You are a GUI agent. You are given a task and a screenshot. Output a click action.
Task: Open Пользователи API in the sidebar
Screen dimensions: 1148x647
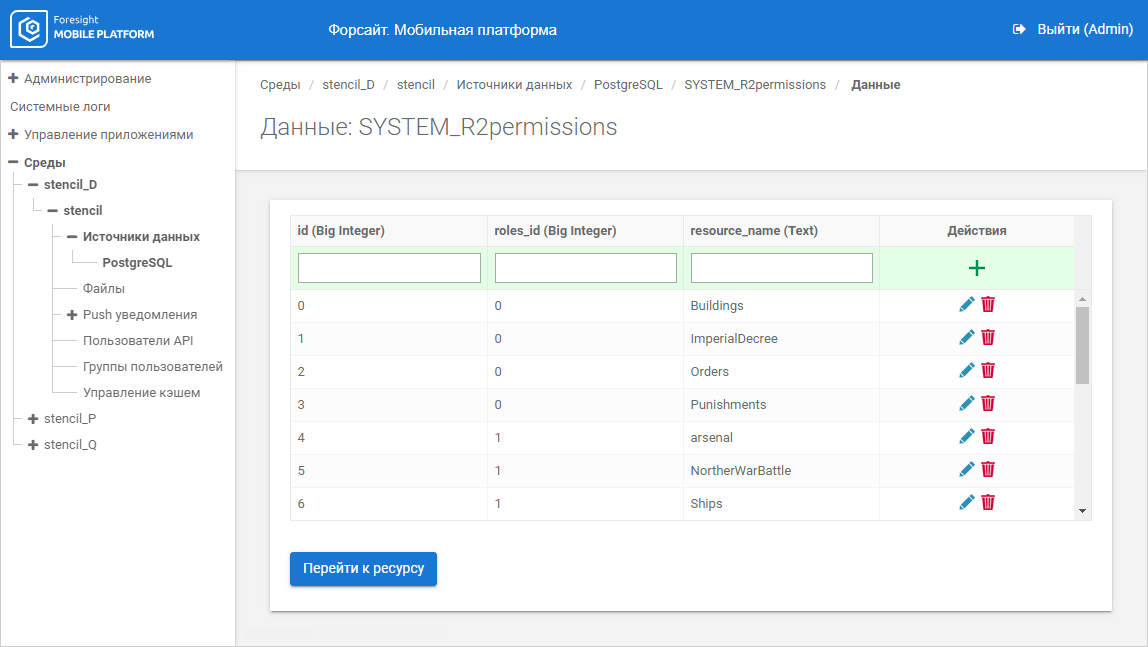[138, 341]
